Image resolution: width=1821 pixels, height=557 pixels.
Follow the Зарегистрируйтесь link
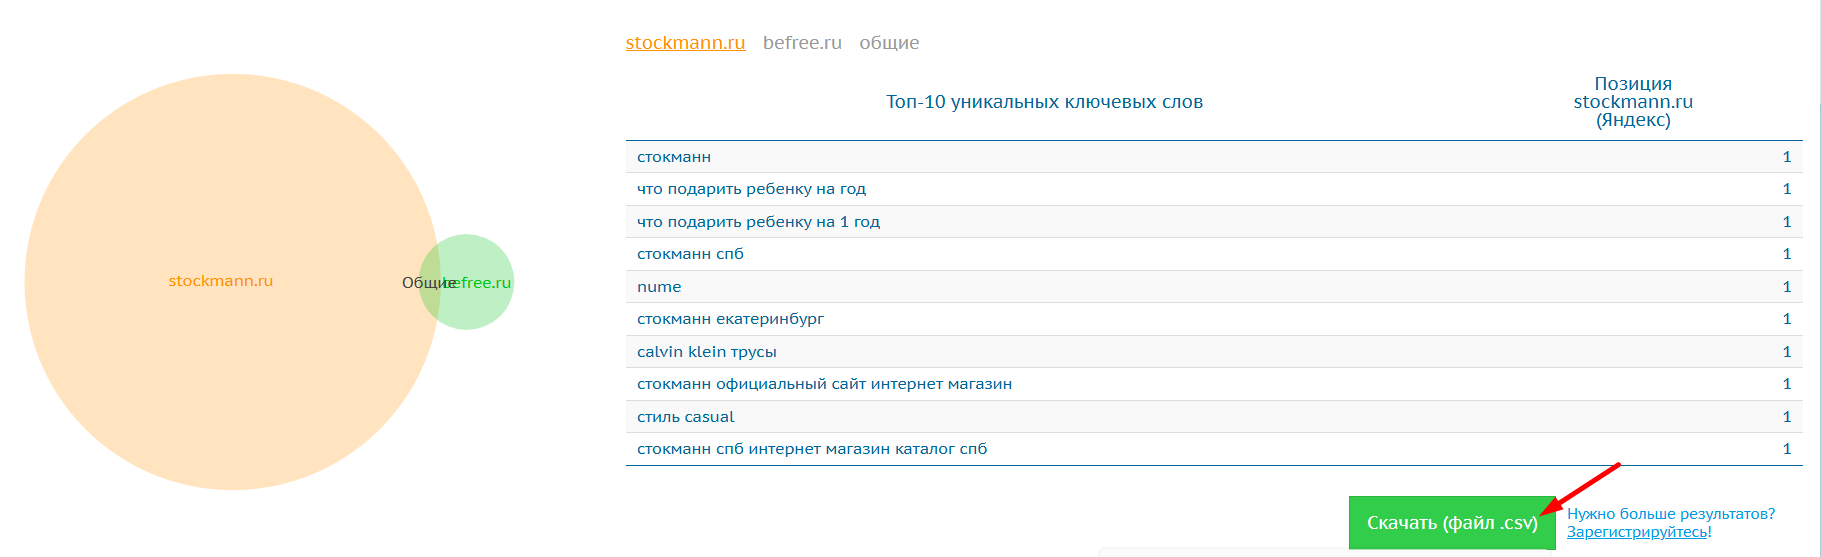pyautogui.click(x=1637, y=532)
